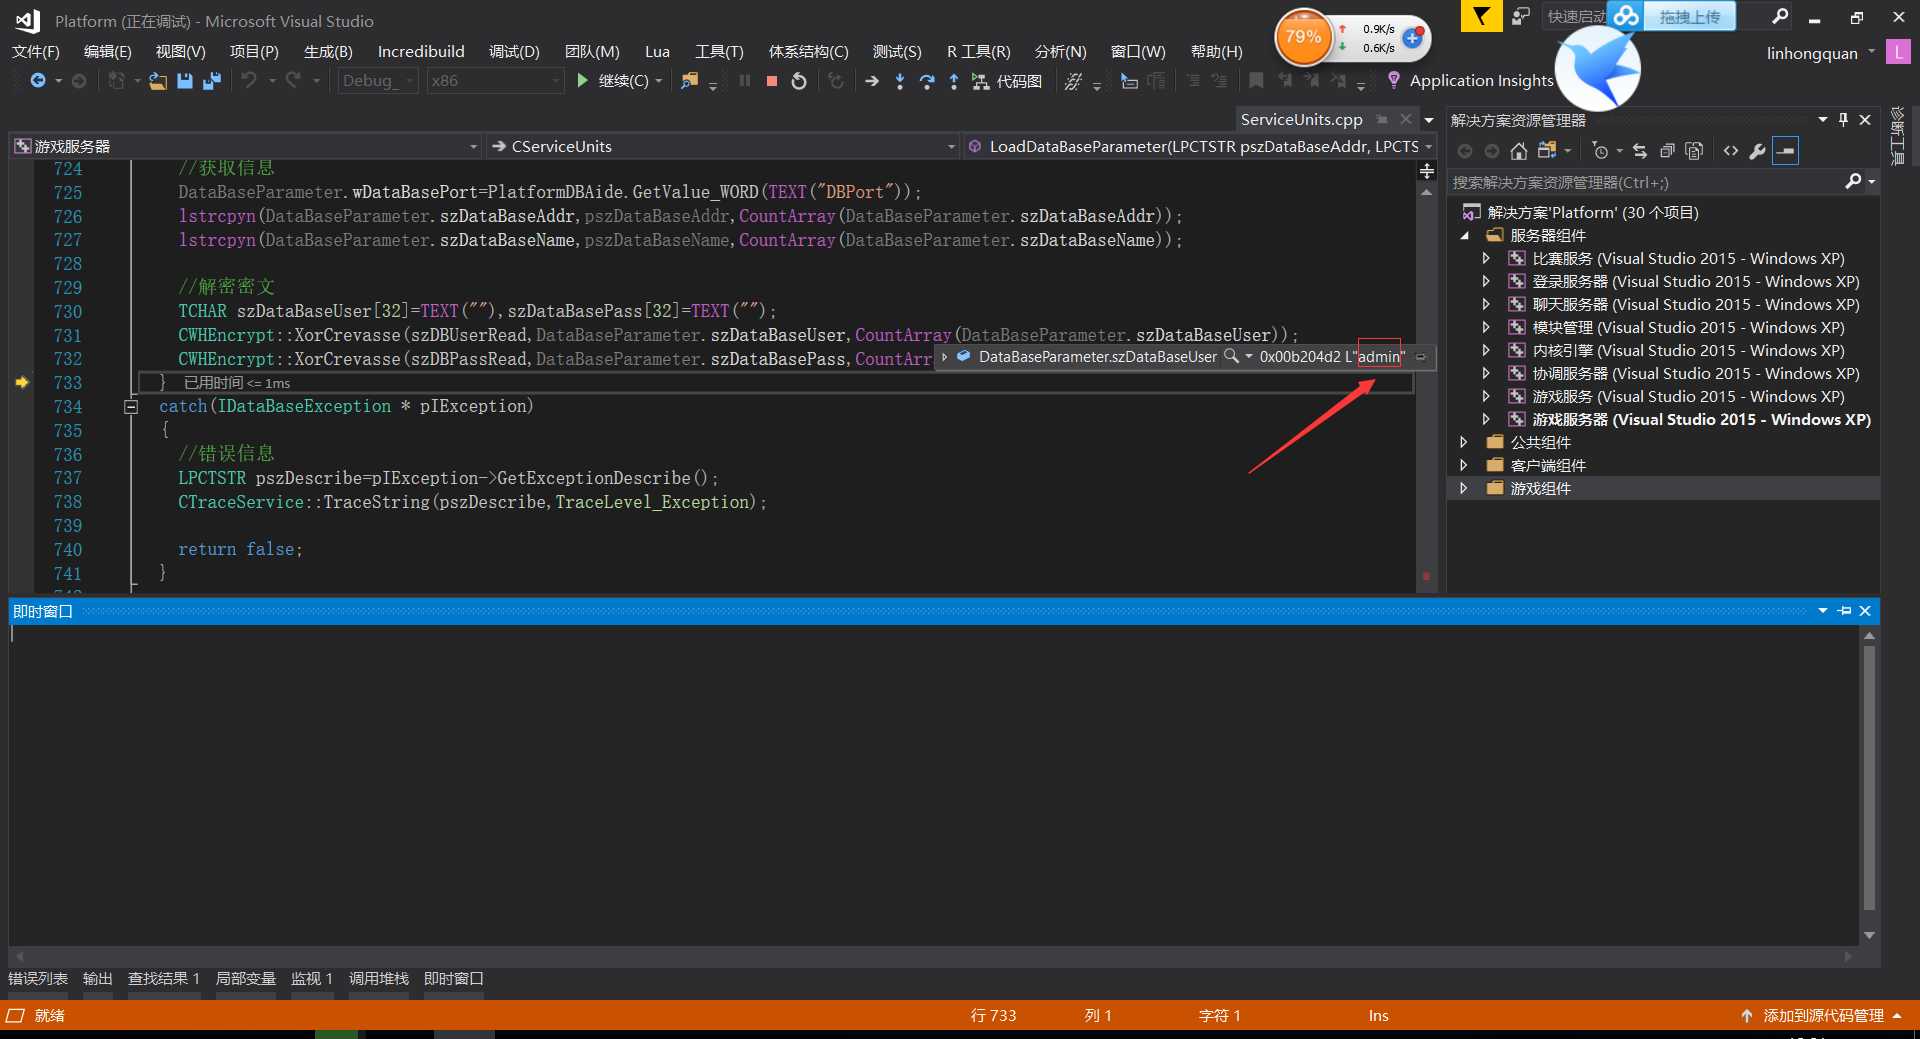Click the Break All pause icon
The width and height of the screenshot is (1920, 1039).
[745, 81]
